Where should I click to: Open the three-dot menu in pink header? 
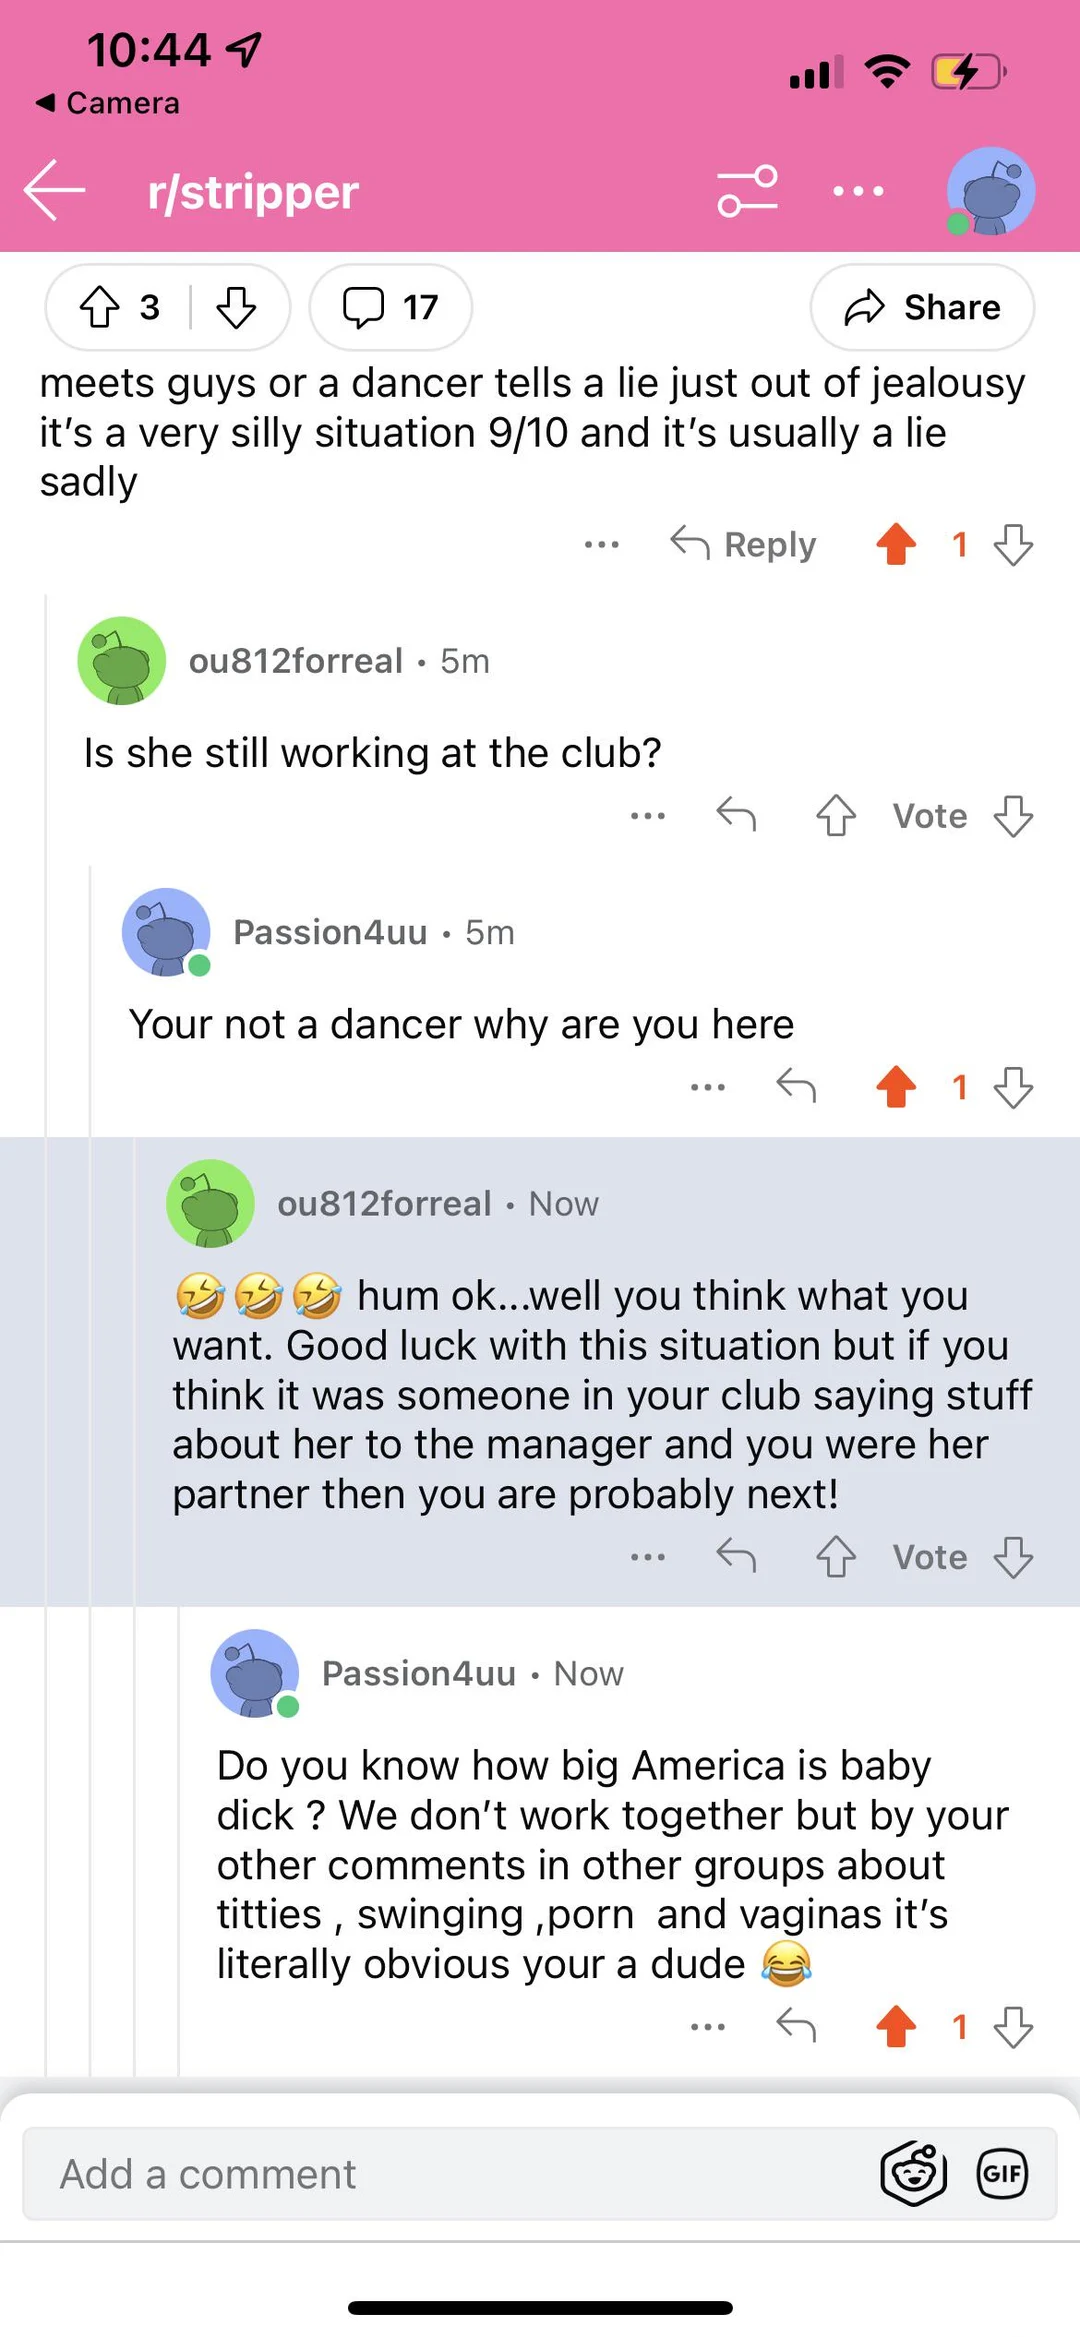pyautogui.click(x=858, y=190)
